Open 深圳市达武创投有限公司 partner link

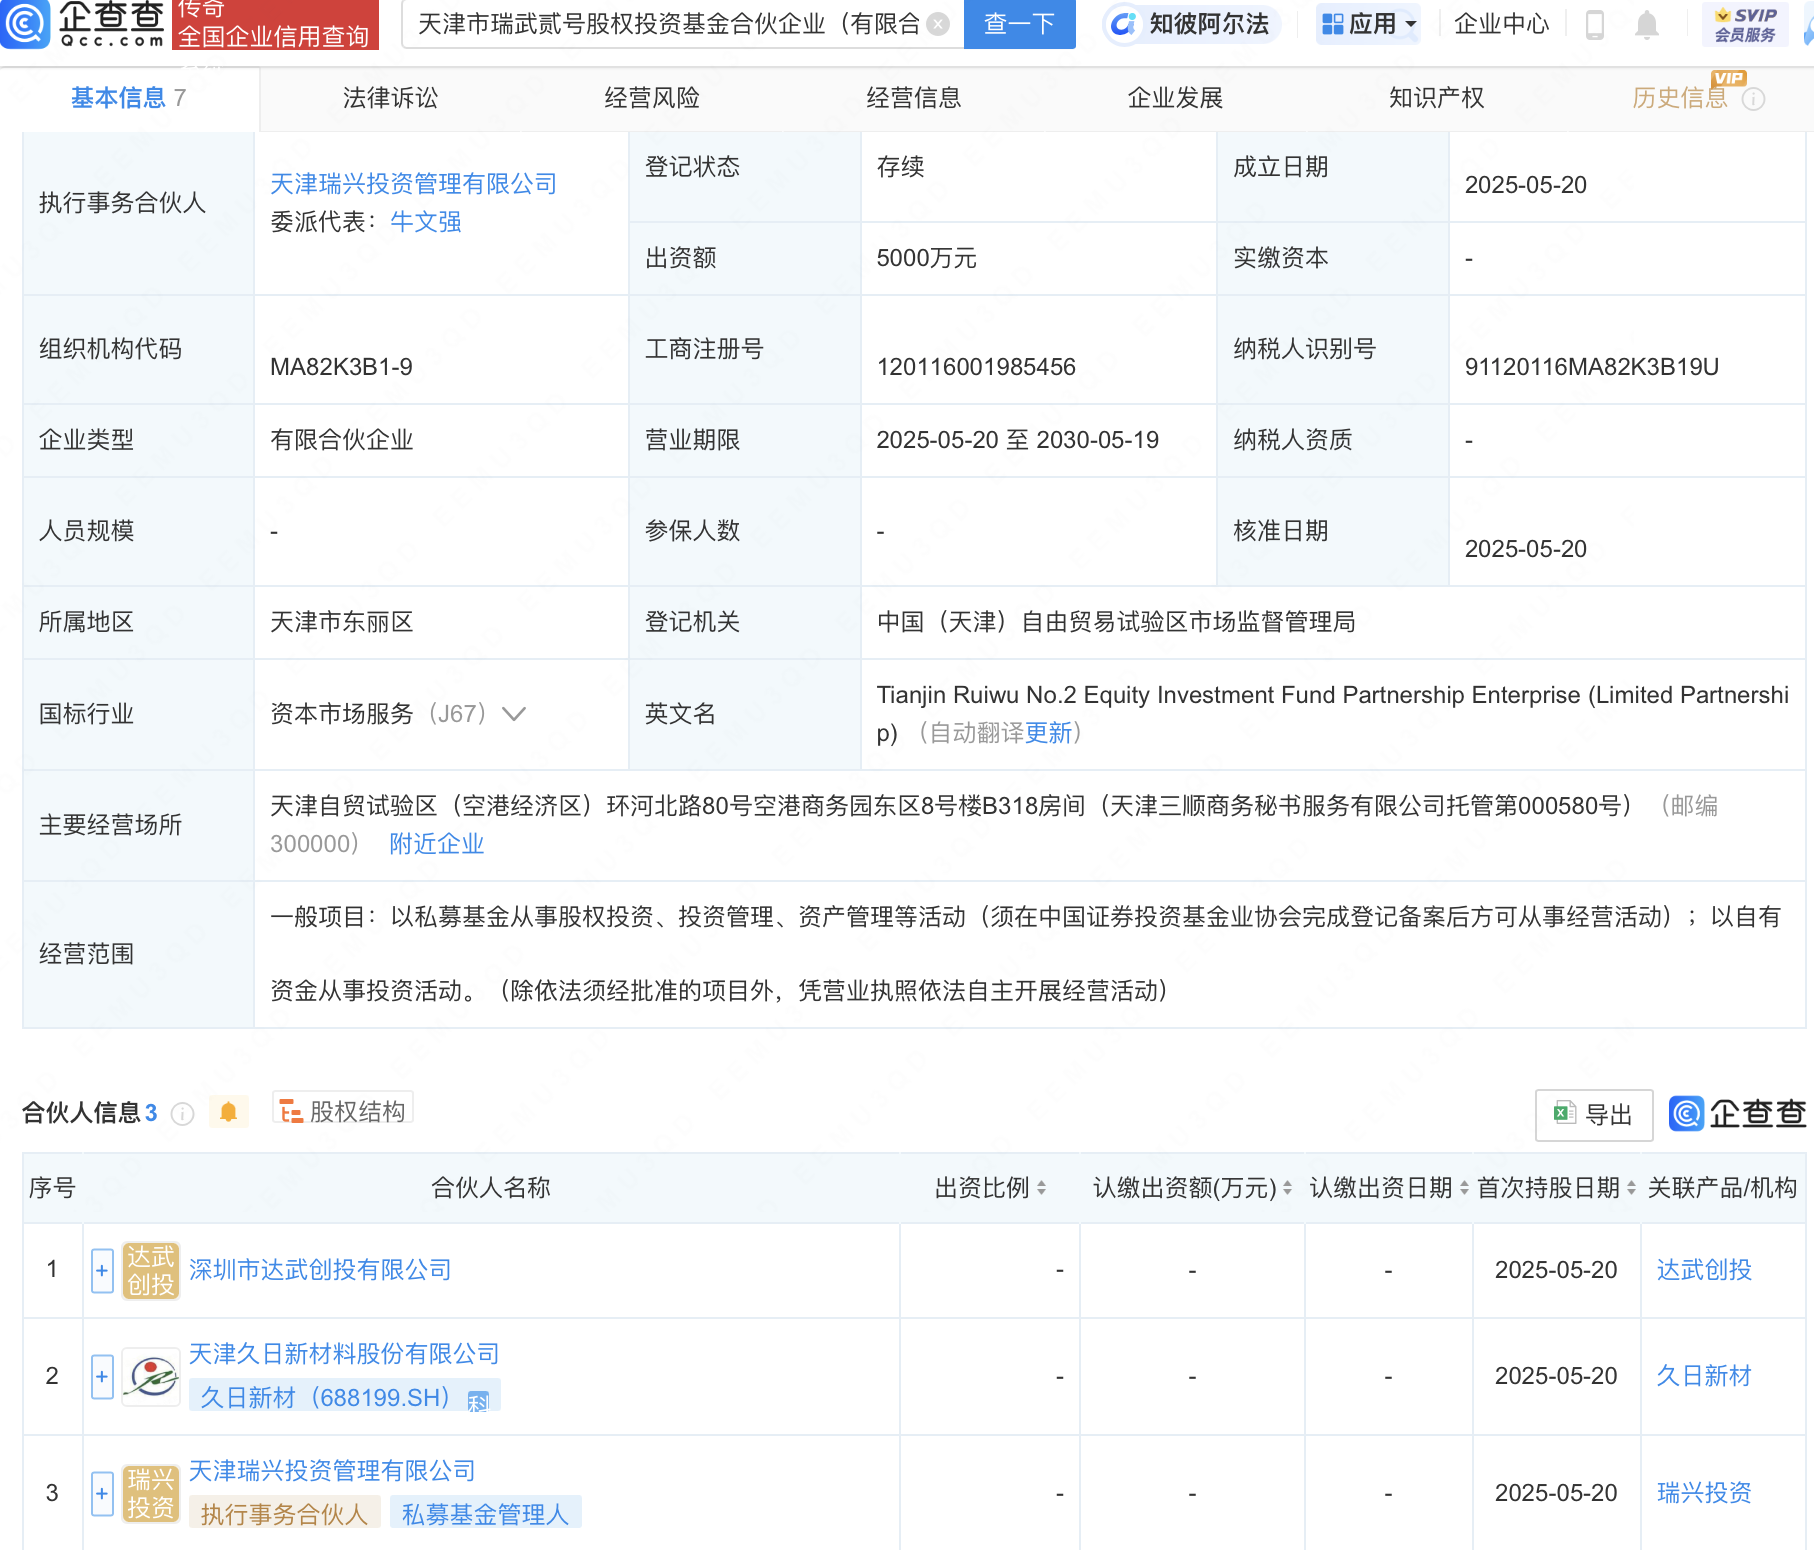click(x=320, y=1270)
